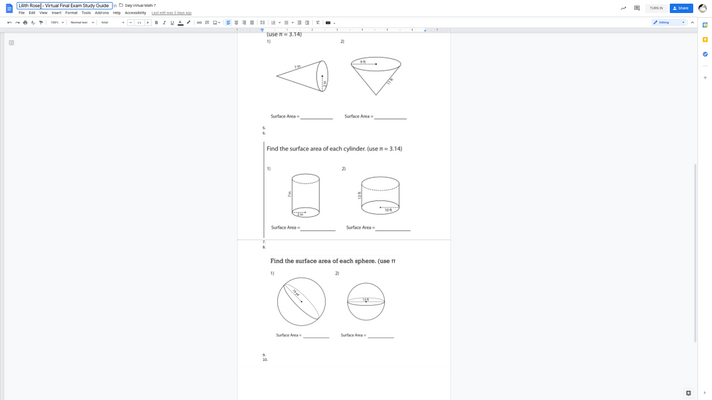Click the TURN IN button

(656, 8)
